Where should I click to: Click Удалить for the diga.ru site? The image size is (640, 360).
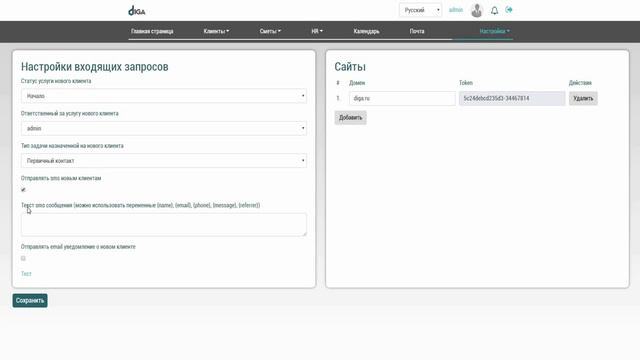[x=583, y=98]
